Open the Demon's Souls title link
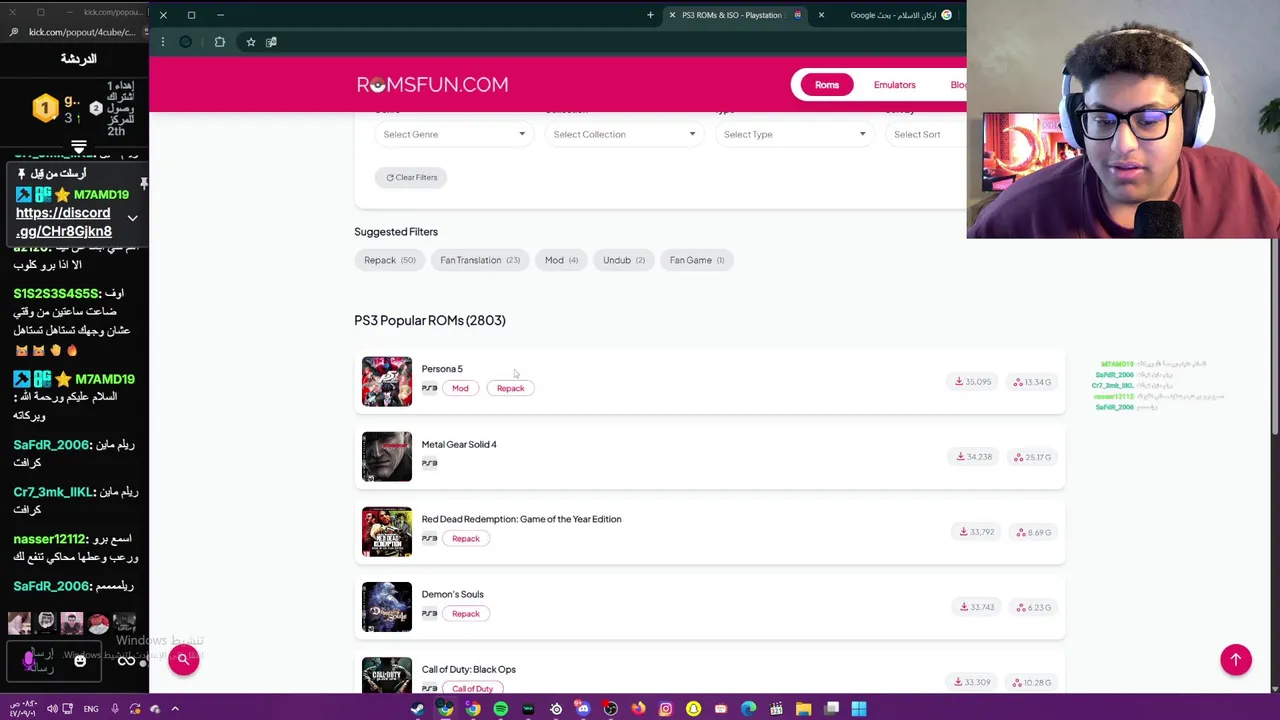The width and height of the screenshot is (1280, 720). 452,594
